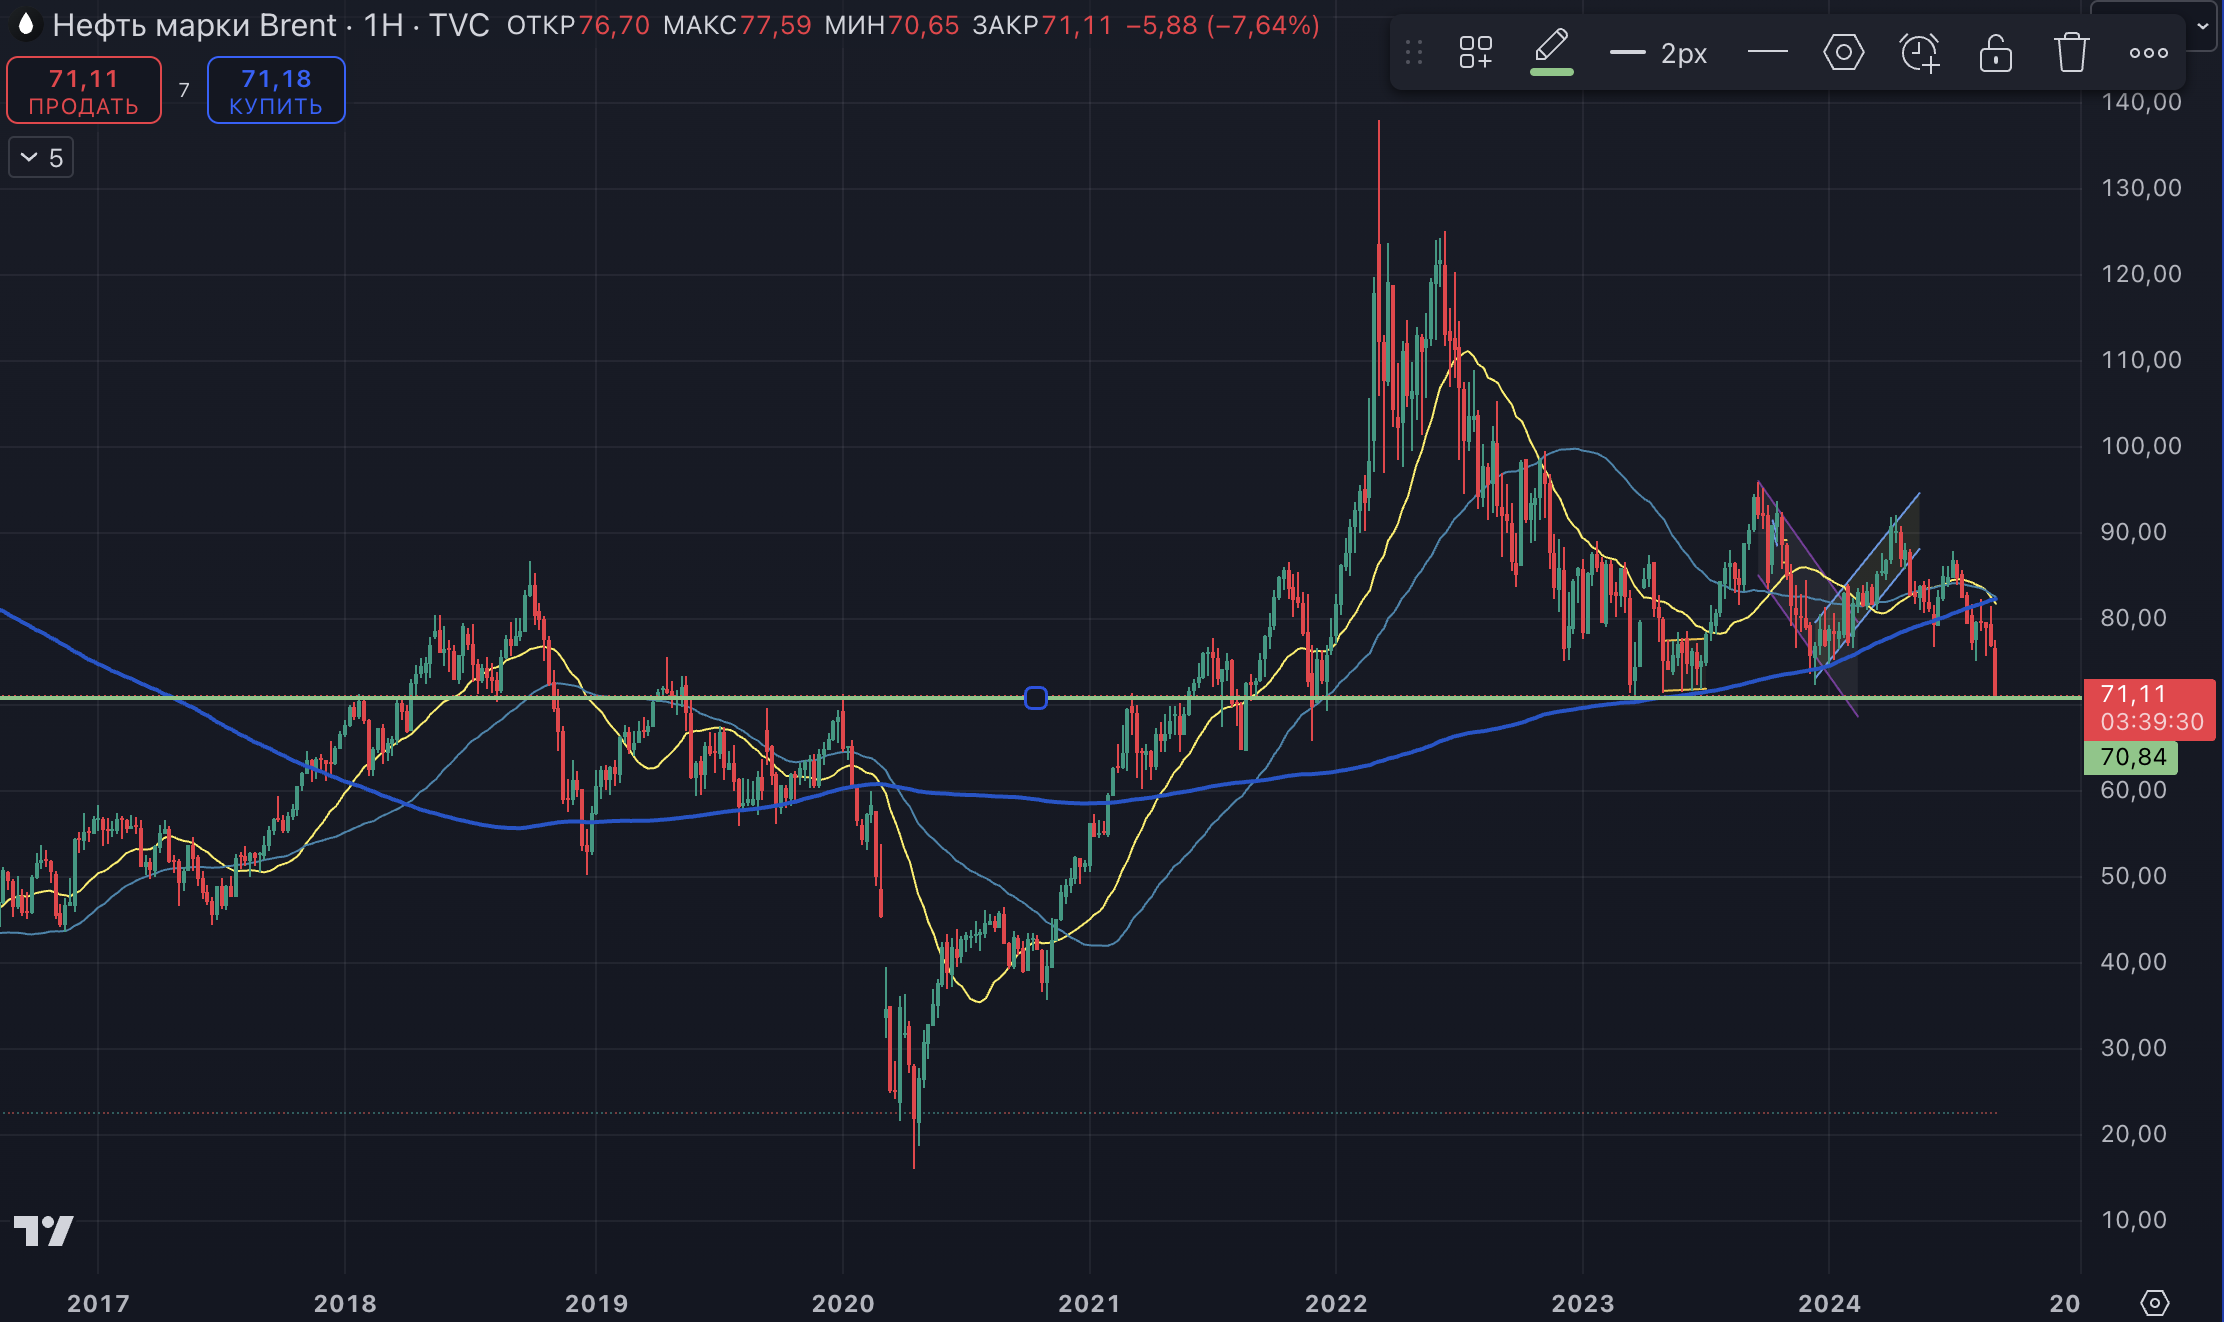2224x1322 pixels.
Task: Click the red 71,11 current price label
Action: [x=2149, y=708]
